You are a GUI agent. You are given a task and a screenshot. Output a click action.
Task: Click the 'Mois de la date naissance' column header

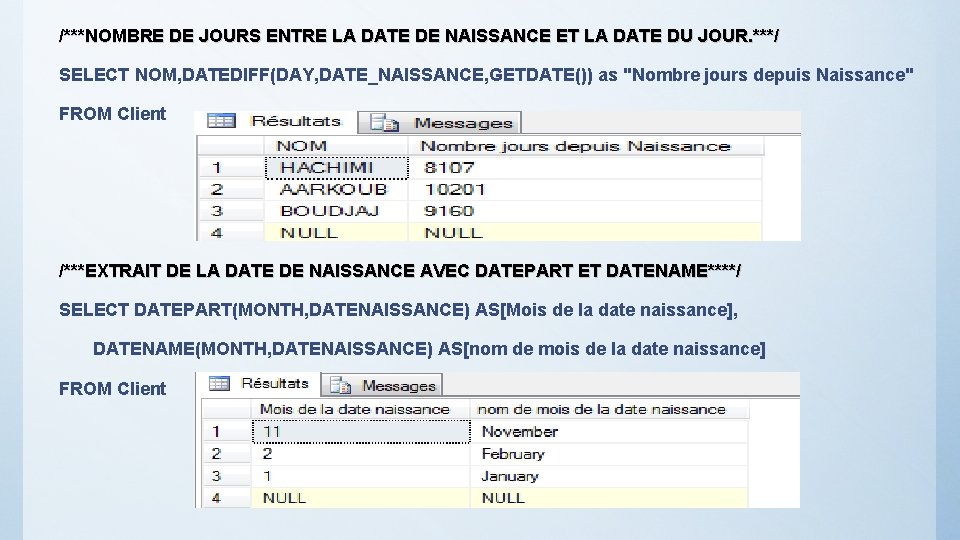pos(361,409)
